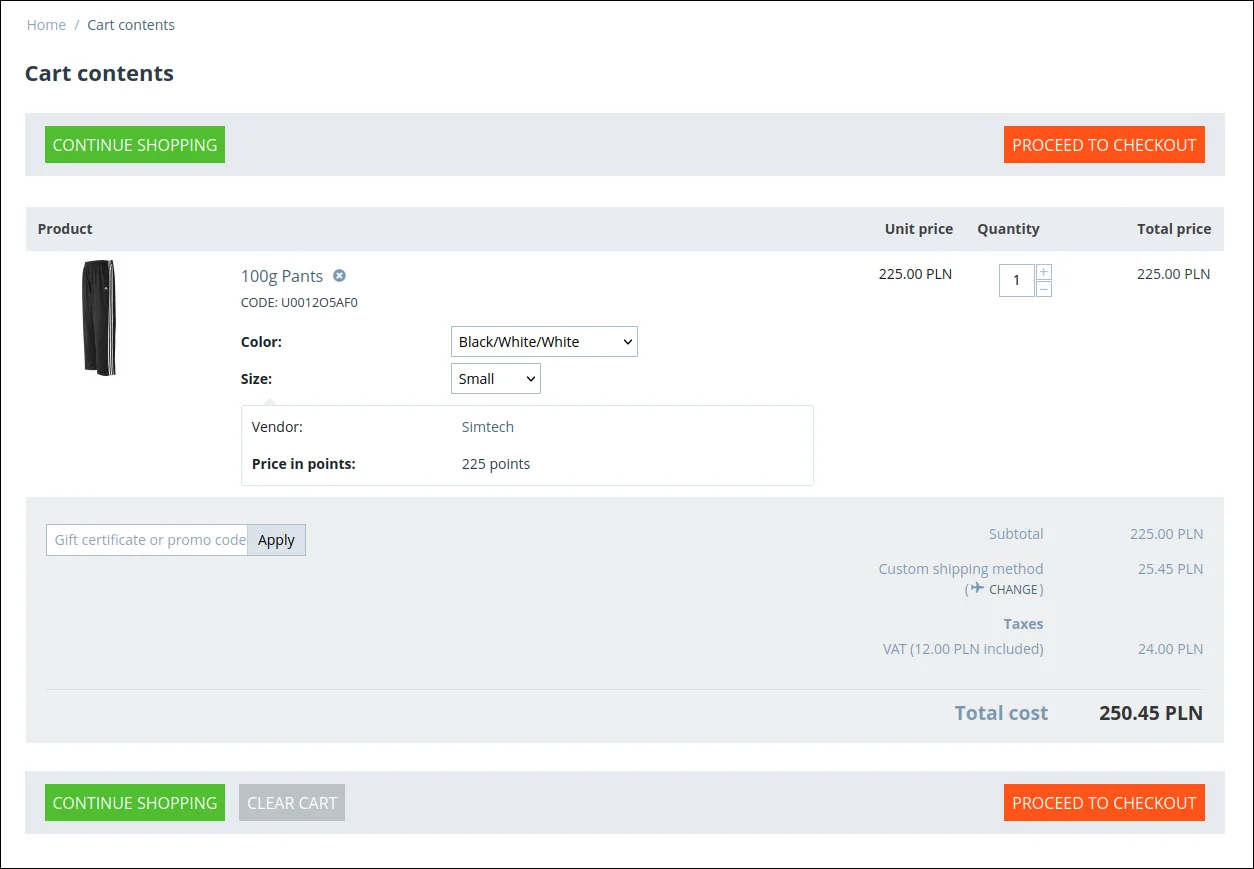Focus the gift certificate or promo code field
This screenshot has height=869, width=1254.
pos(147,540)
